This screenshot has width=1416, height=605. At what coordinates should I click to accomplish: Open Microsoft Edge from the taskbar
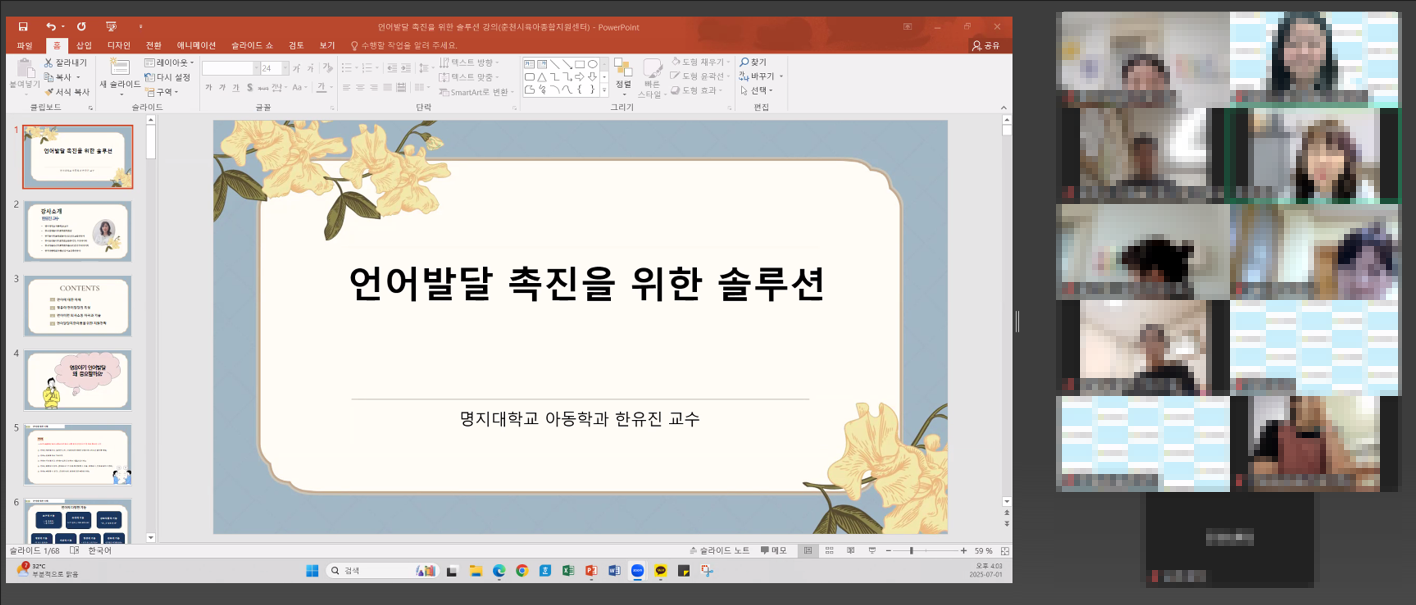coord(499,571)
